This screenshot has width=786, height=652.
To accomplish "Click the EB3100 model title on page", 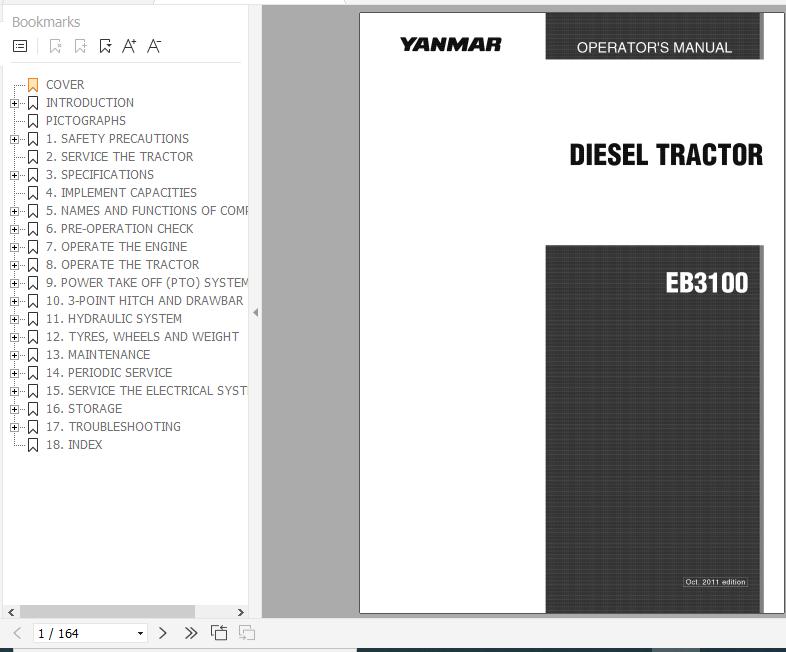I will 707,283.
